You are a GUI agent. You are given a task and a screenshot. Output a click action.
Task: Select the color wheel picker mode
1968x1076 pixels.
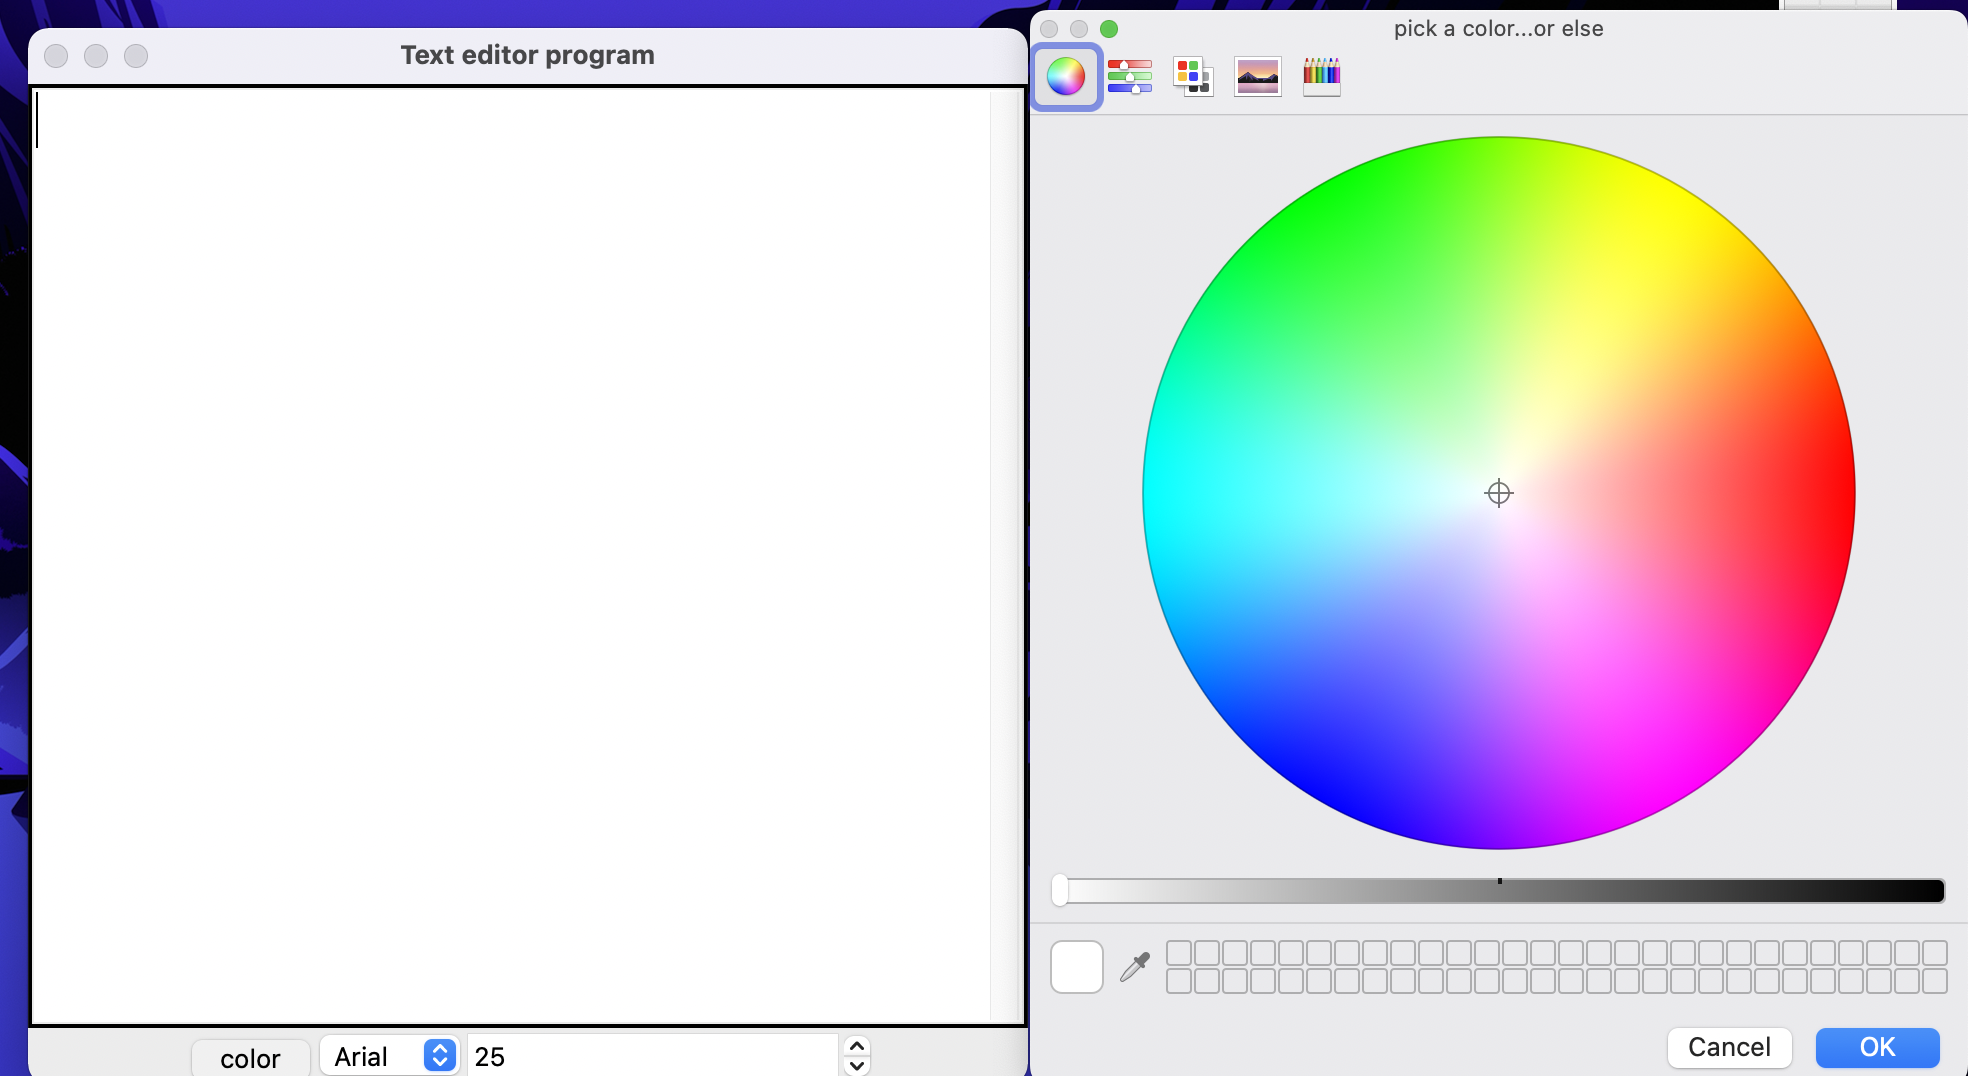pyautogui.click(x=1066, y=76)
